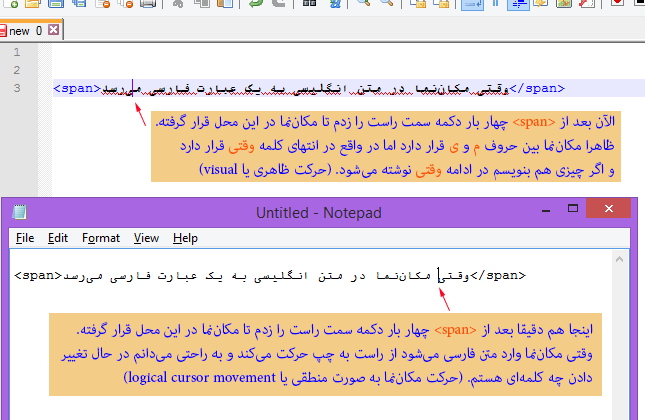The height and width of the screenshot is (420, 645).
Task: Click the Open file folder icon
Action: point(33,3)
